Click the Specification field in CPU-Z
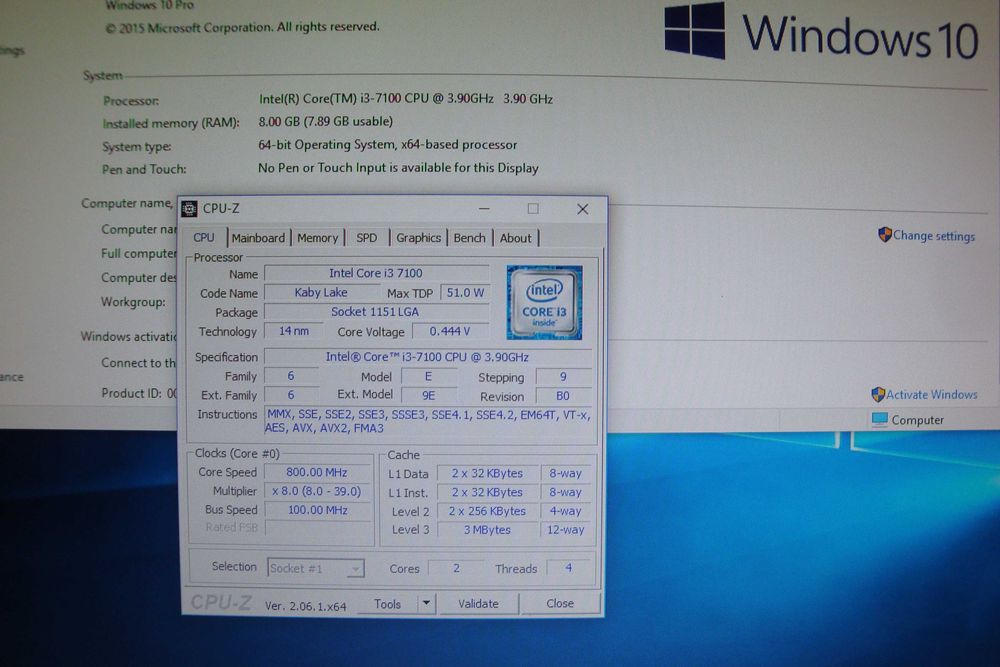 (428, 357)
